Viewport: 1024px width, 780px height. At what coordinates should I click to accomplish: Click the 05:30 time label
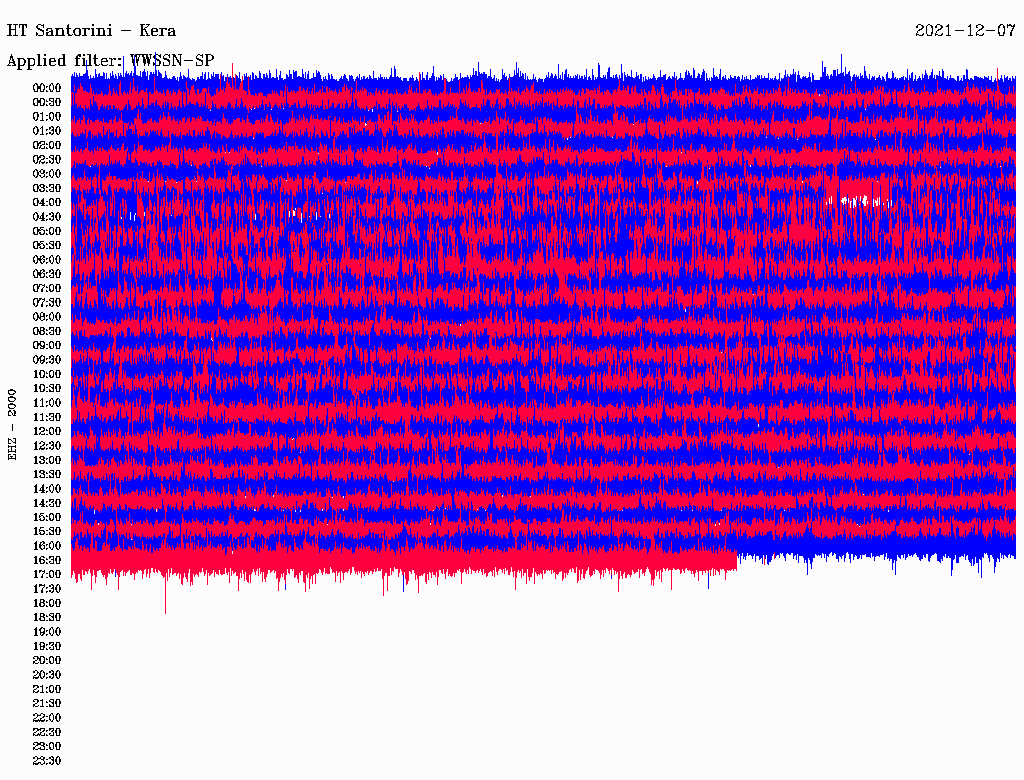pyautogui.click(x=47, y=246)
